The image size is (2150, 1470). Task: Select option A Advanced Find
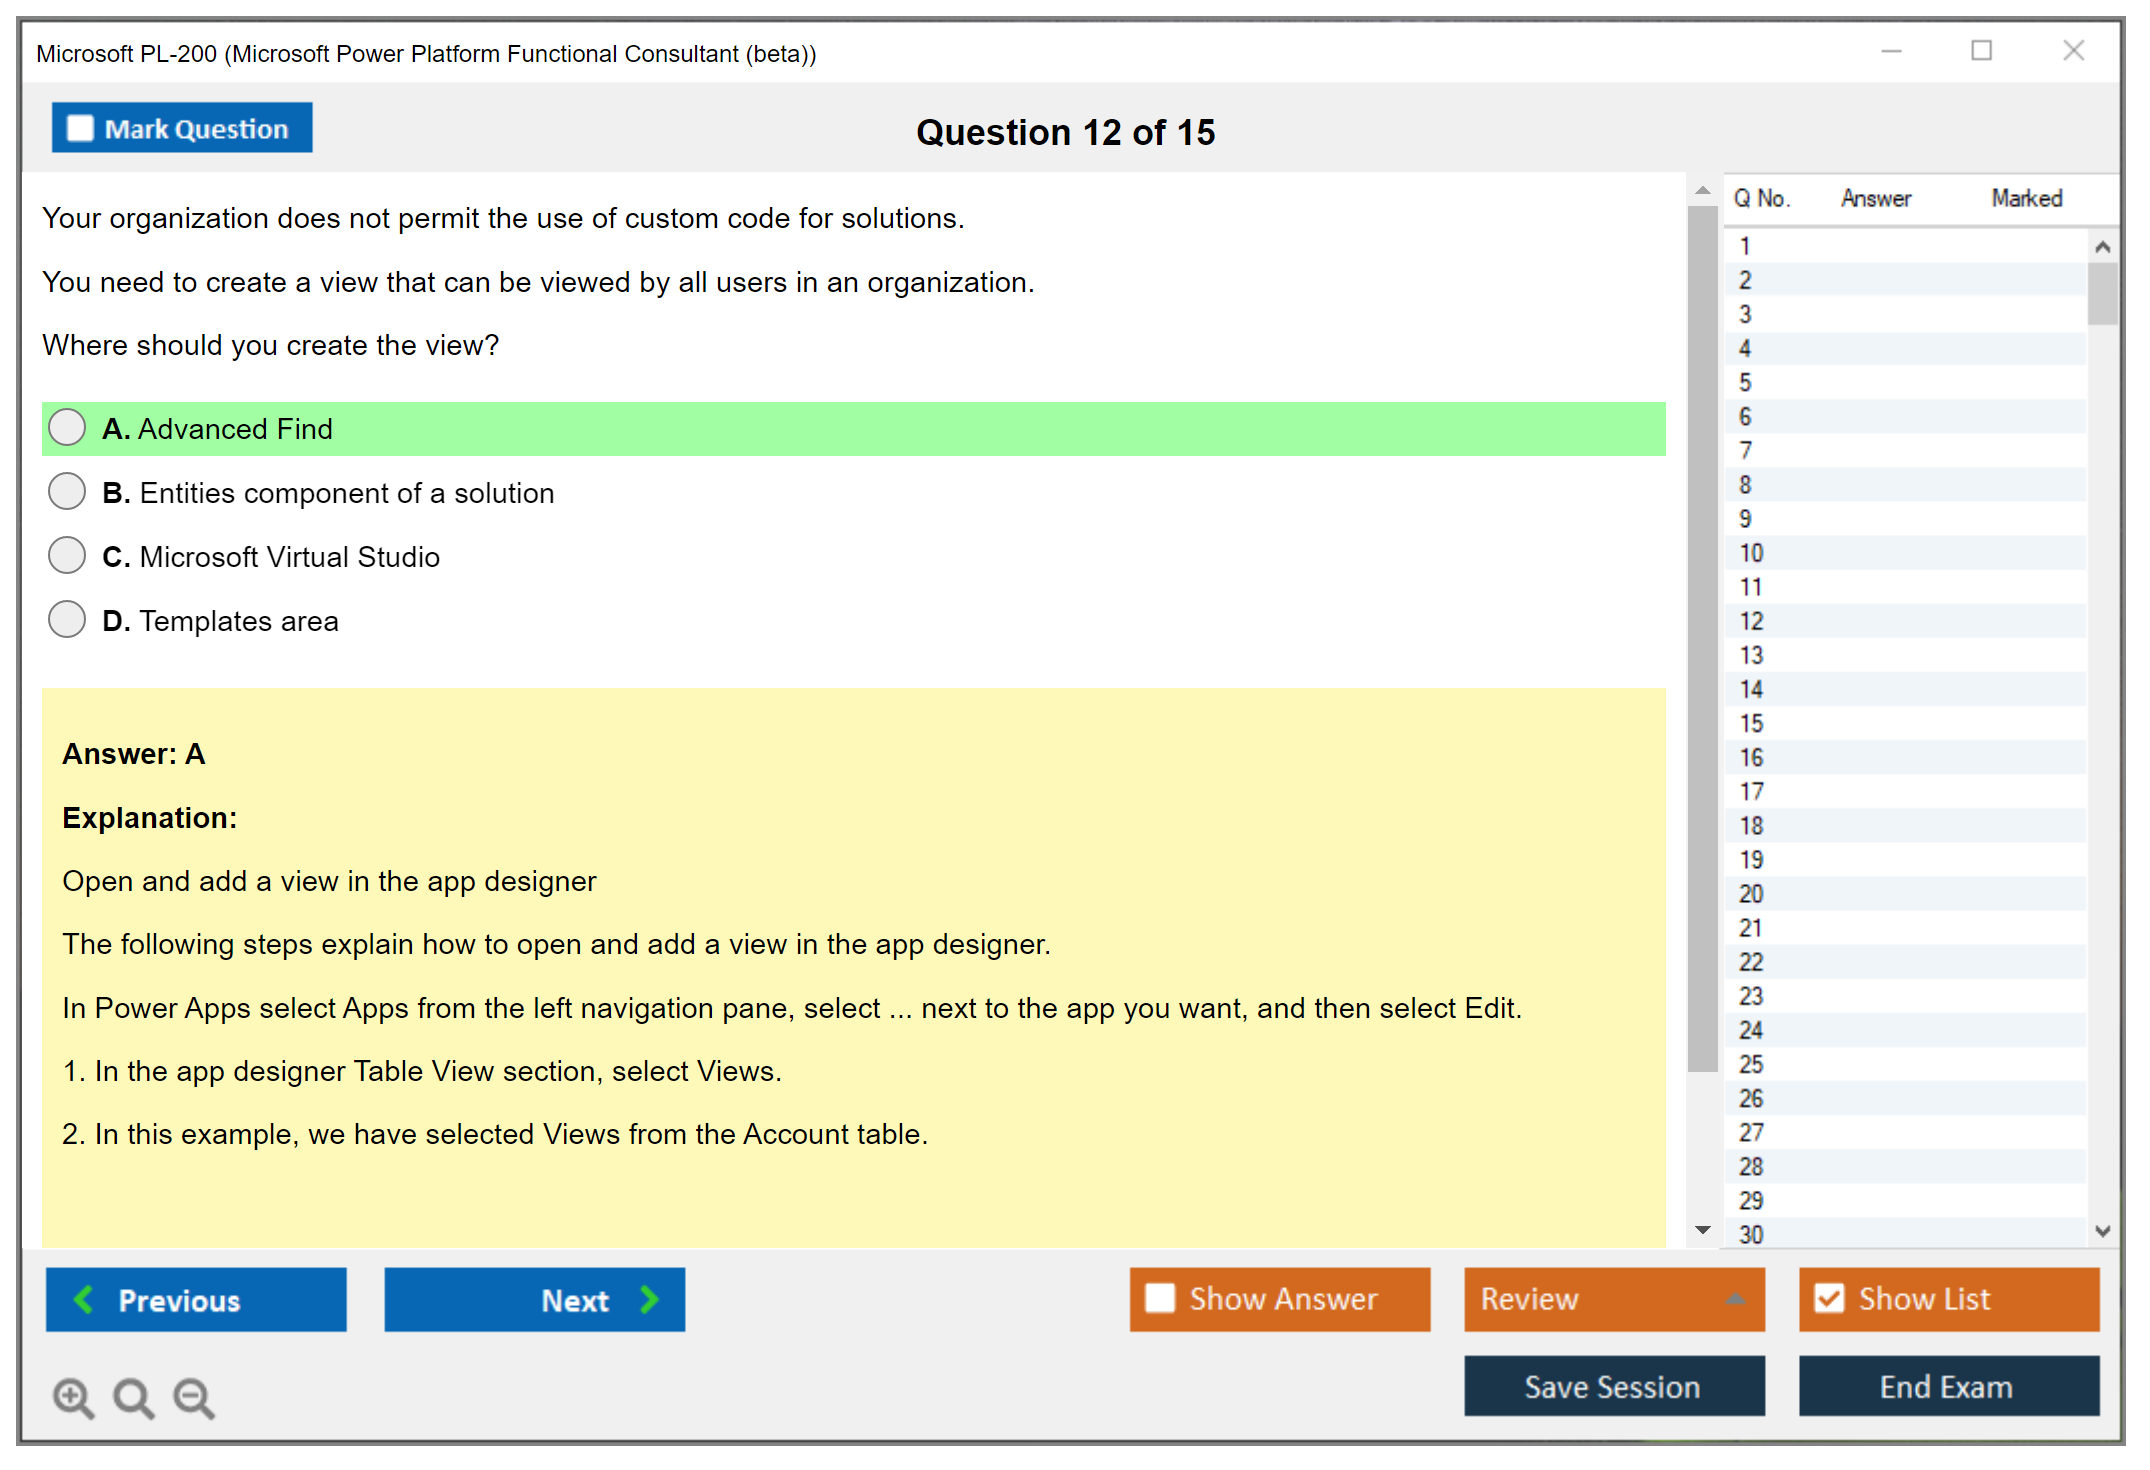(x=67, y=427)
